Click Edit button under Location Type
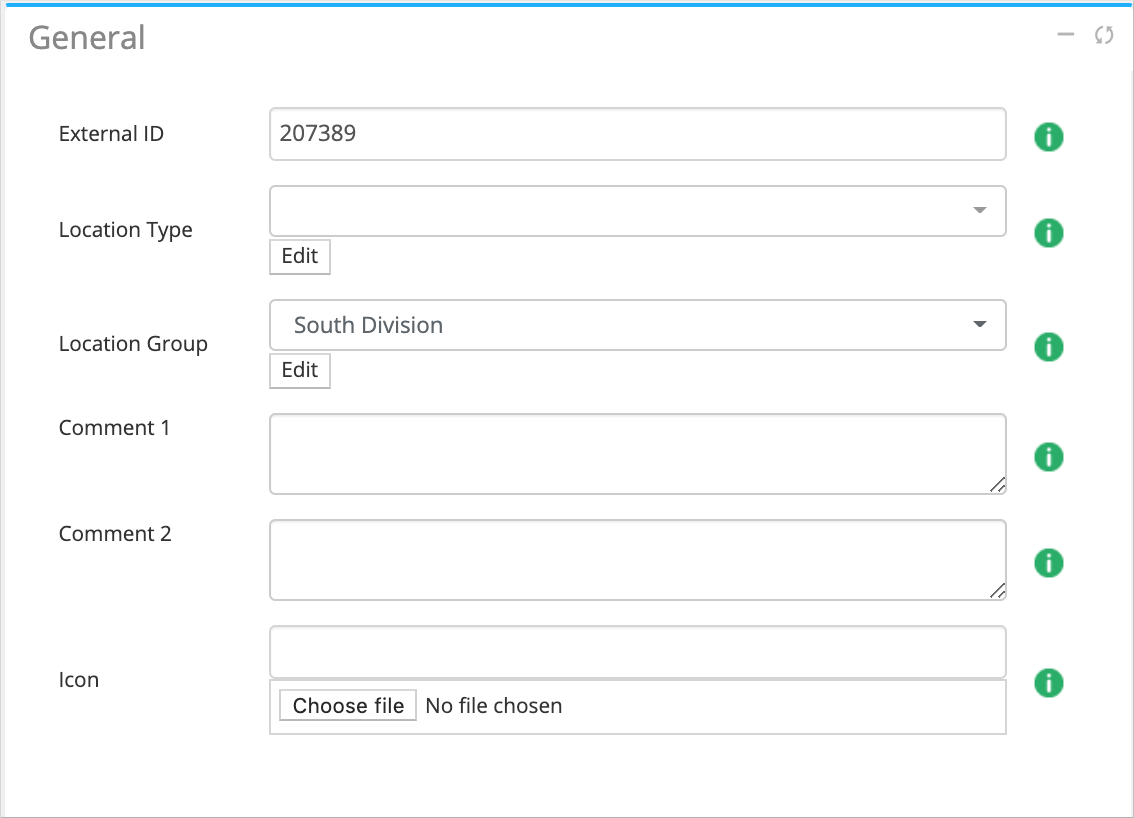Viewport: 1134px width, 818px height. coord(299,256)
